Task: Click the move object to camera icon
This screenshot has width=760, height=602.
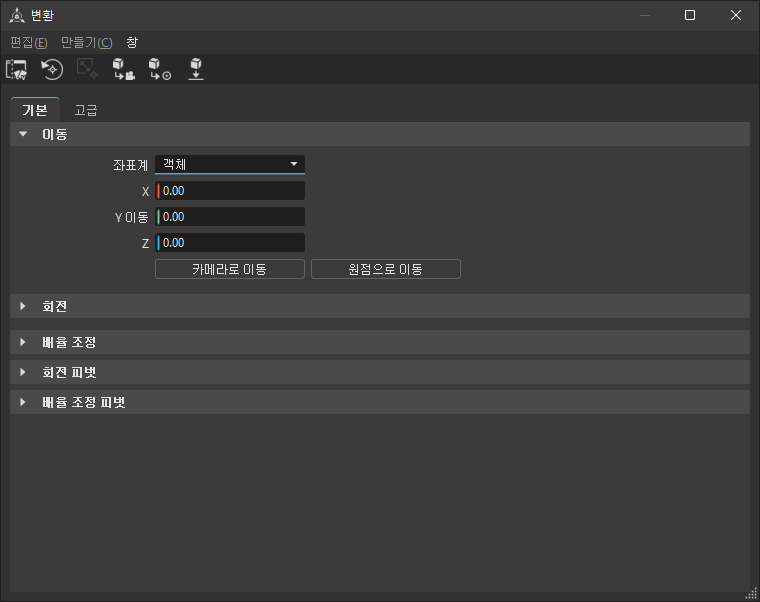Action: click(x=124, y=69)
